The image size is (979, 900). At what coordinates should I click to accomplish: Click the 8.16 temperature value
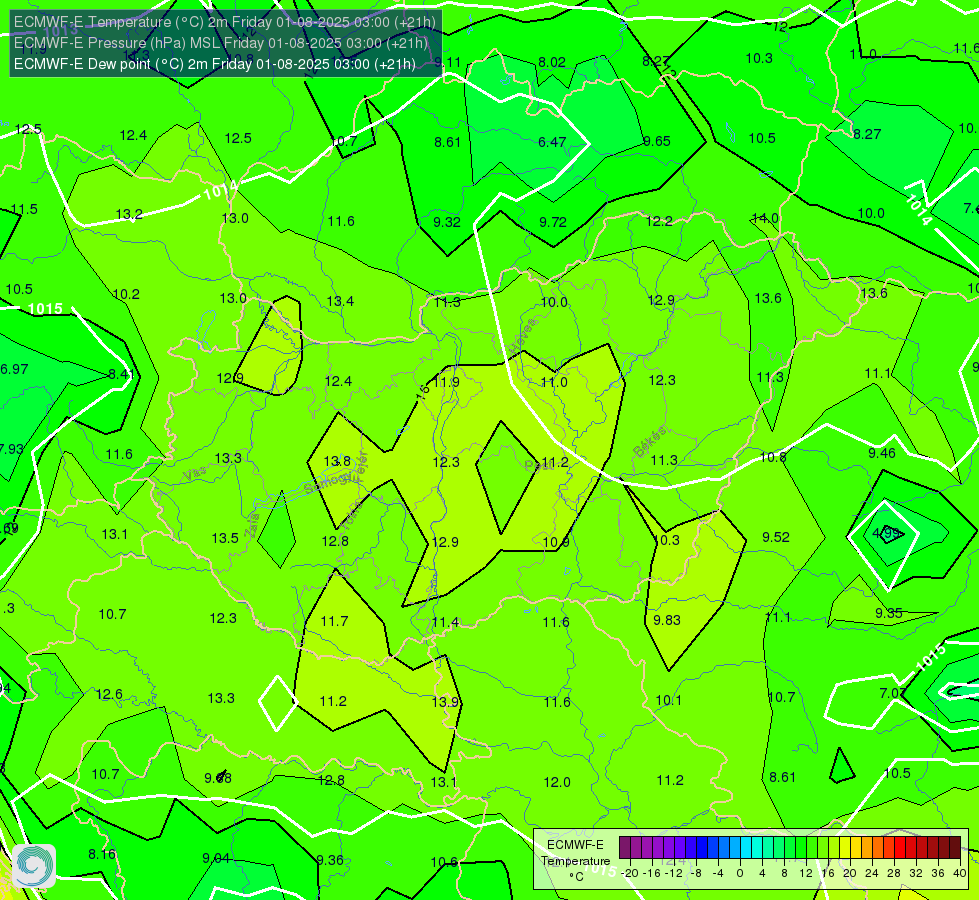tap(102, 854)
